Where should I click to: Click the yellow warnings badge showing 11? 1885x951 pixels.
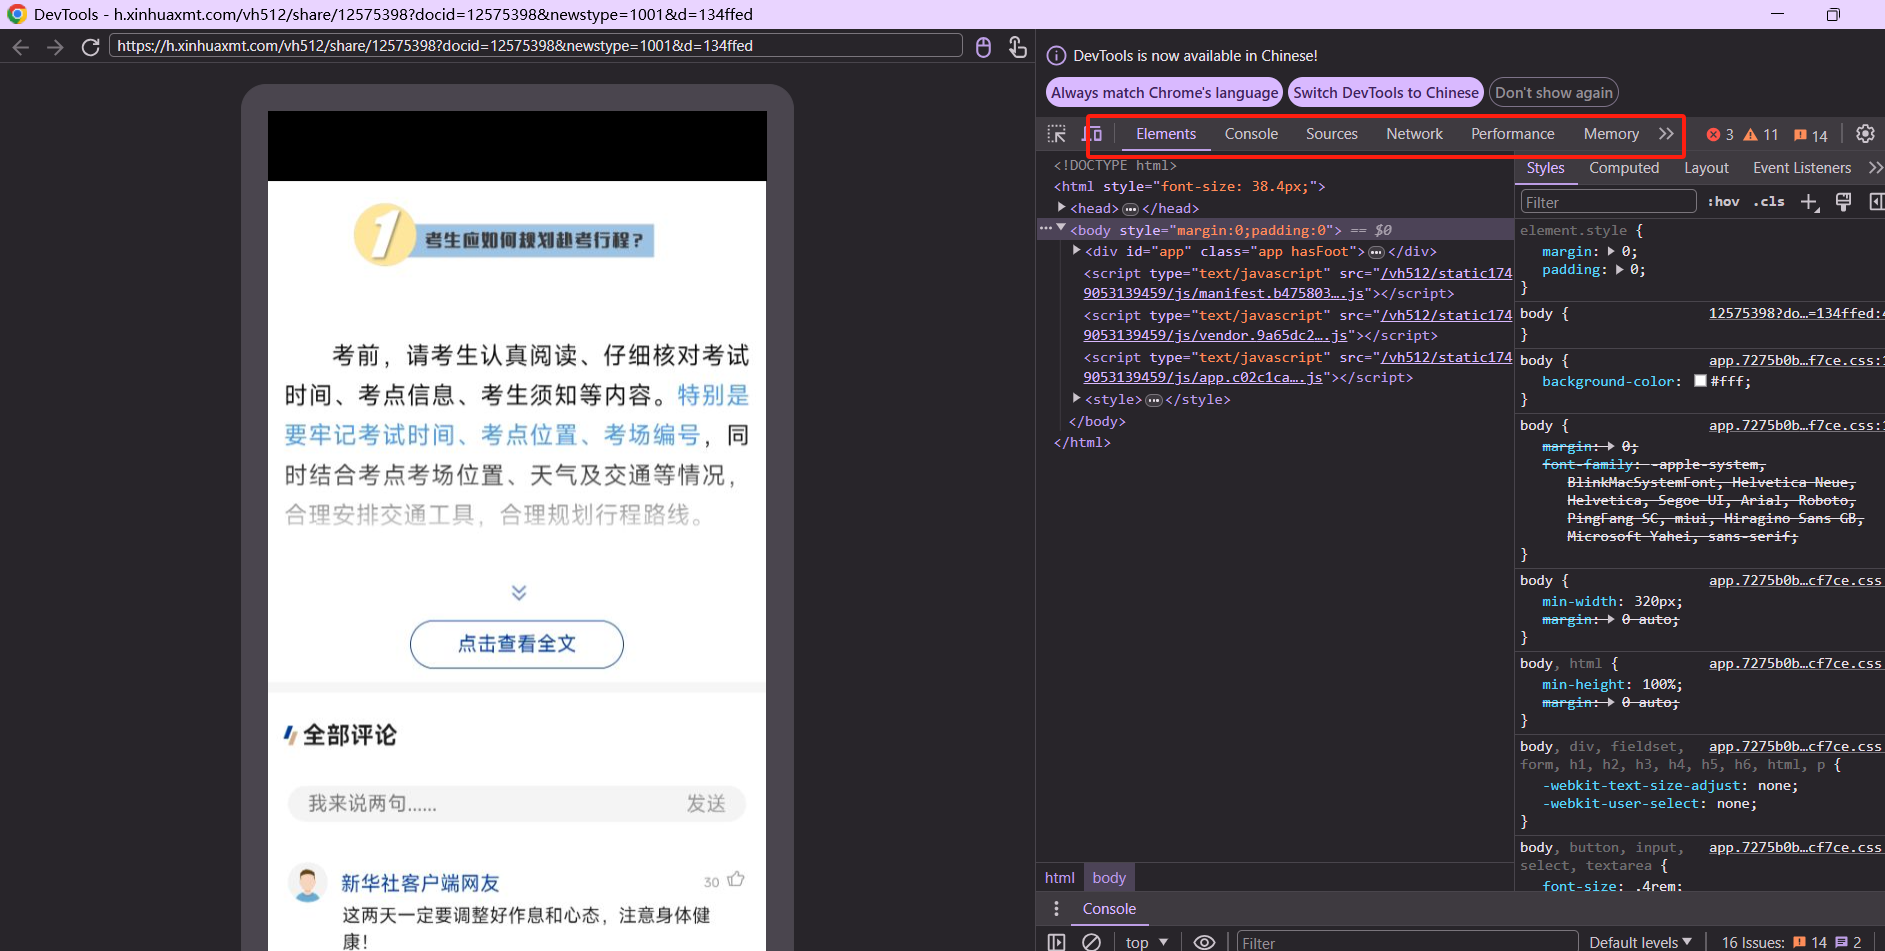click(1760, 134)
